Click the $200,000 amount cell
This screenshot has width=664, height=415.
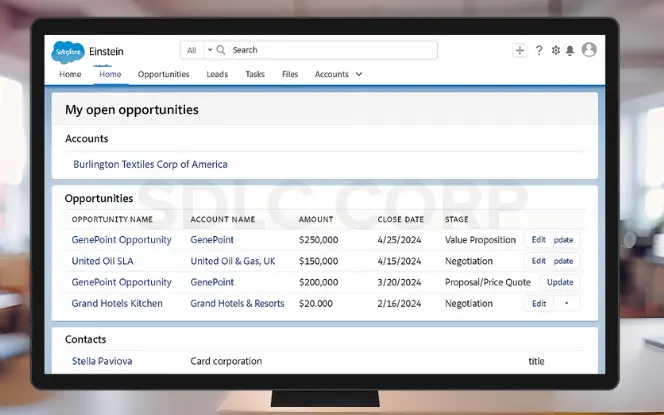[x=318, y=282]
